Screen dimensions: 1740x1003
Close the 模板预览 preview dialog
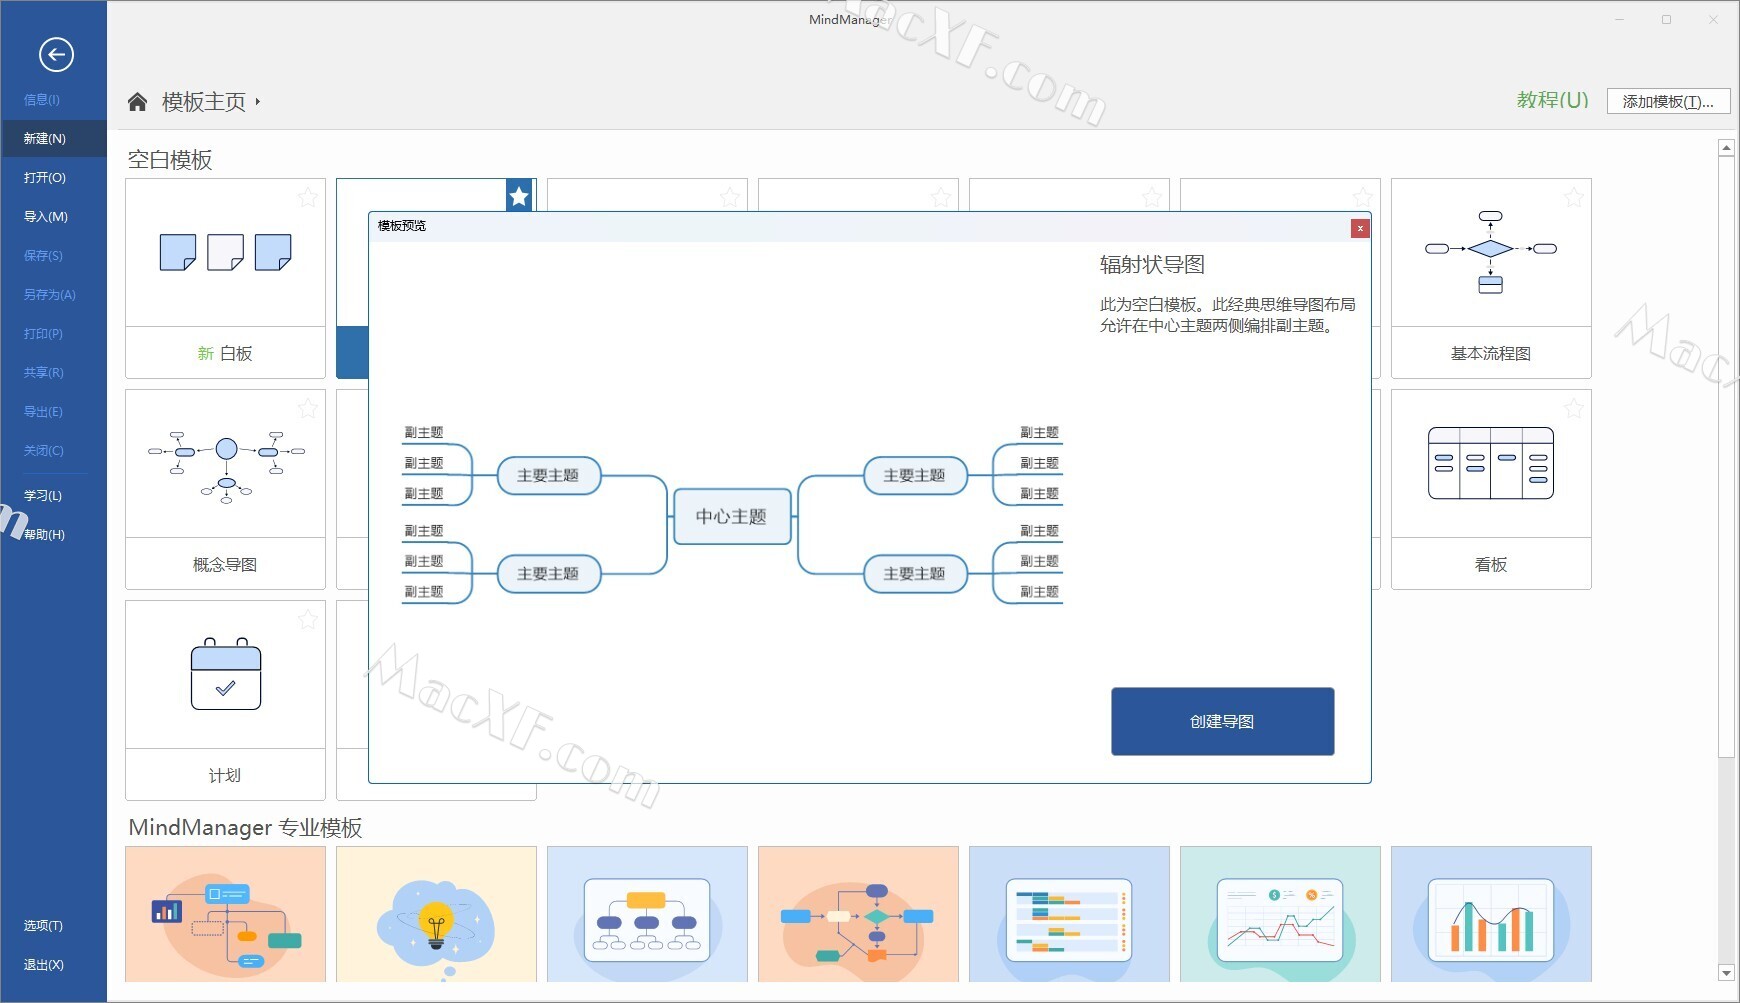(x=1360, y=228)
